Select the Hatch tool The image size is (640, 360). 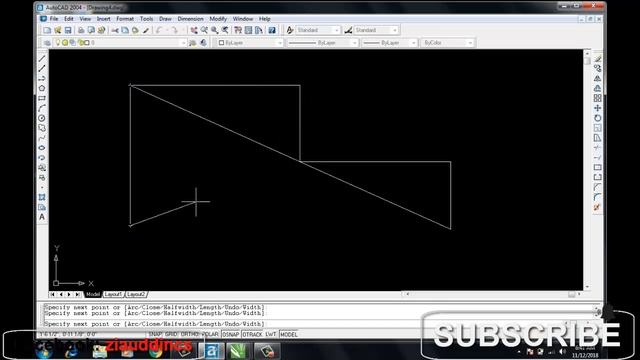tap(42, 198)
